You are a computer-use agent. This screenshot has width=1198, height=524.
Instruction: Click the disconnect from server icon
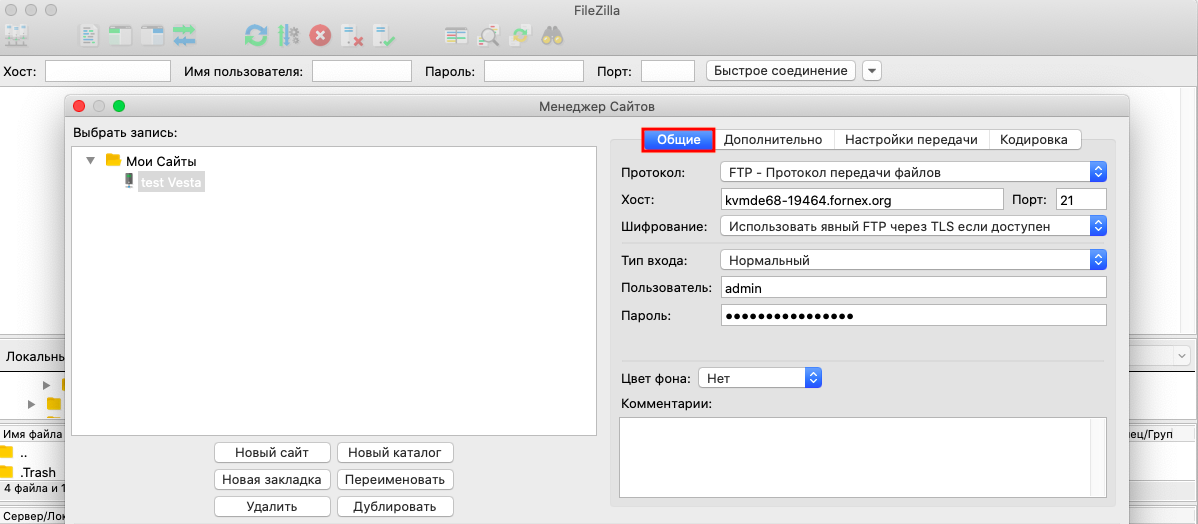351,35
